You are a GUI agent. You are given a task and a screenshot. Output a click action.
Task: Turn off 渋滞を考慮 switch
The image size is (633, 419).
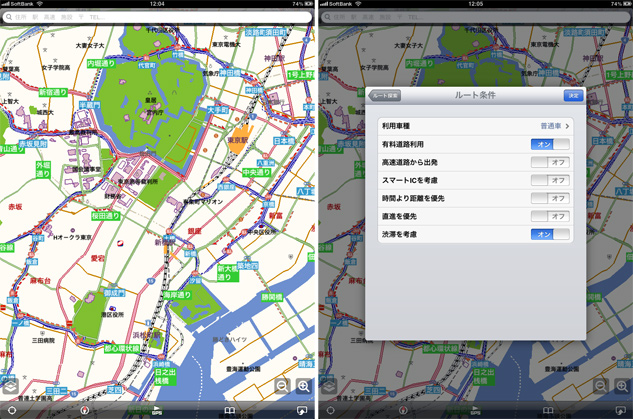(x=550, y=234)
